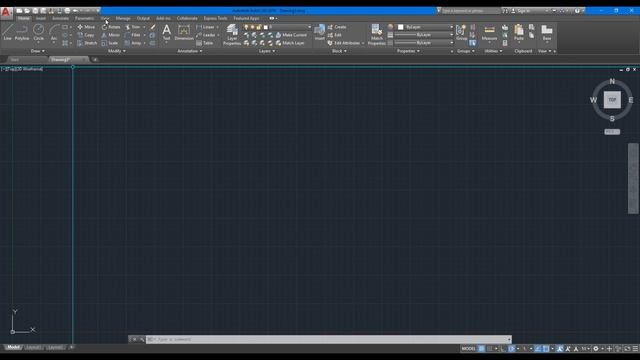Activate the Array command
This screenshot has height=360, width=640.
(x=133, y=43)
